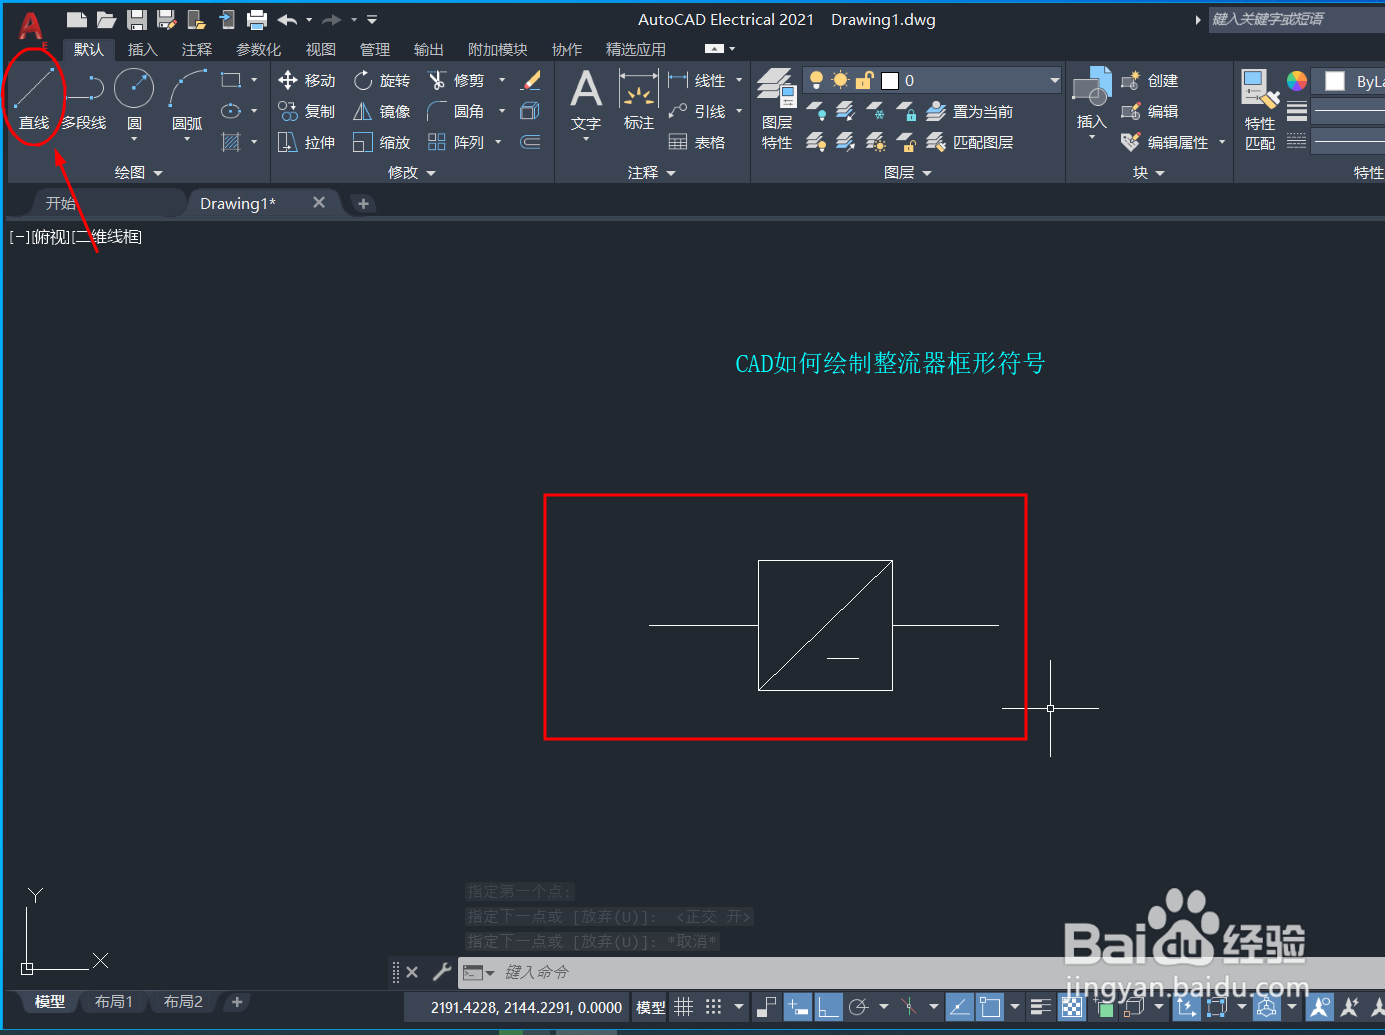Select the 多段线 (Polyline) tool
The width and height of the screenshot is (1385, 1035).
(x=84, y=98)
